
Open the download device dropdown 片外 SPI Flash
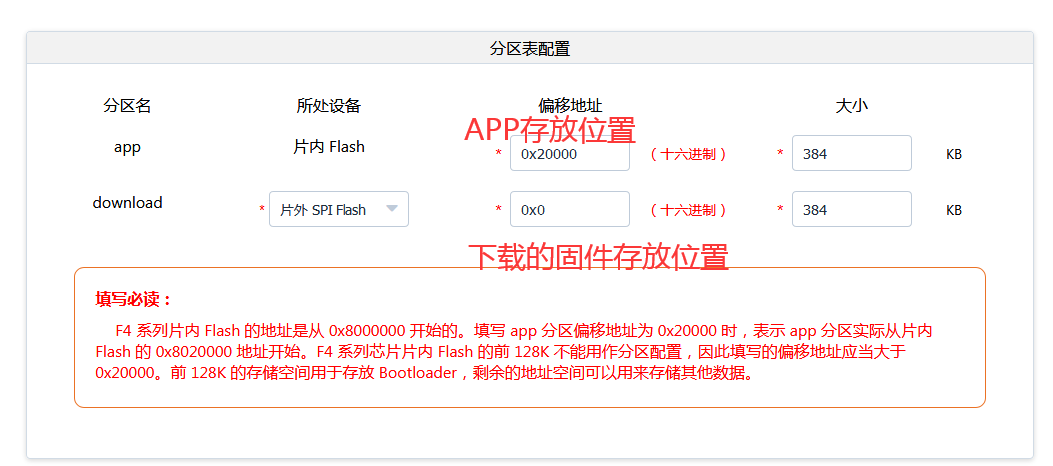(x=338, y=209)
